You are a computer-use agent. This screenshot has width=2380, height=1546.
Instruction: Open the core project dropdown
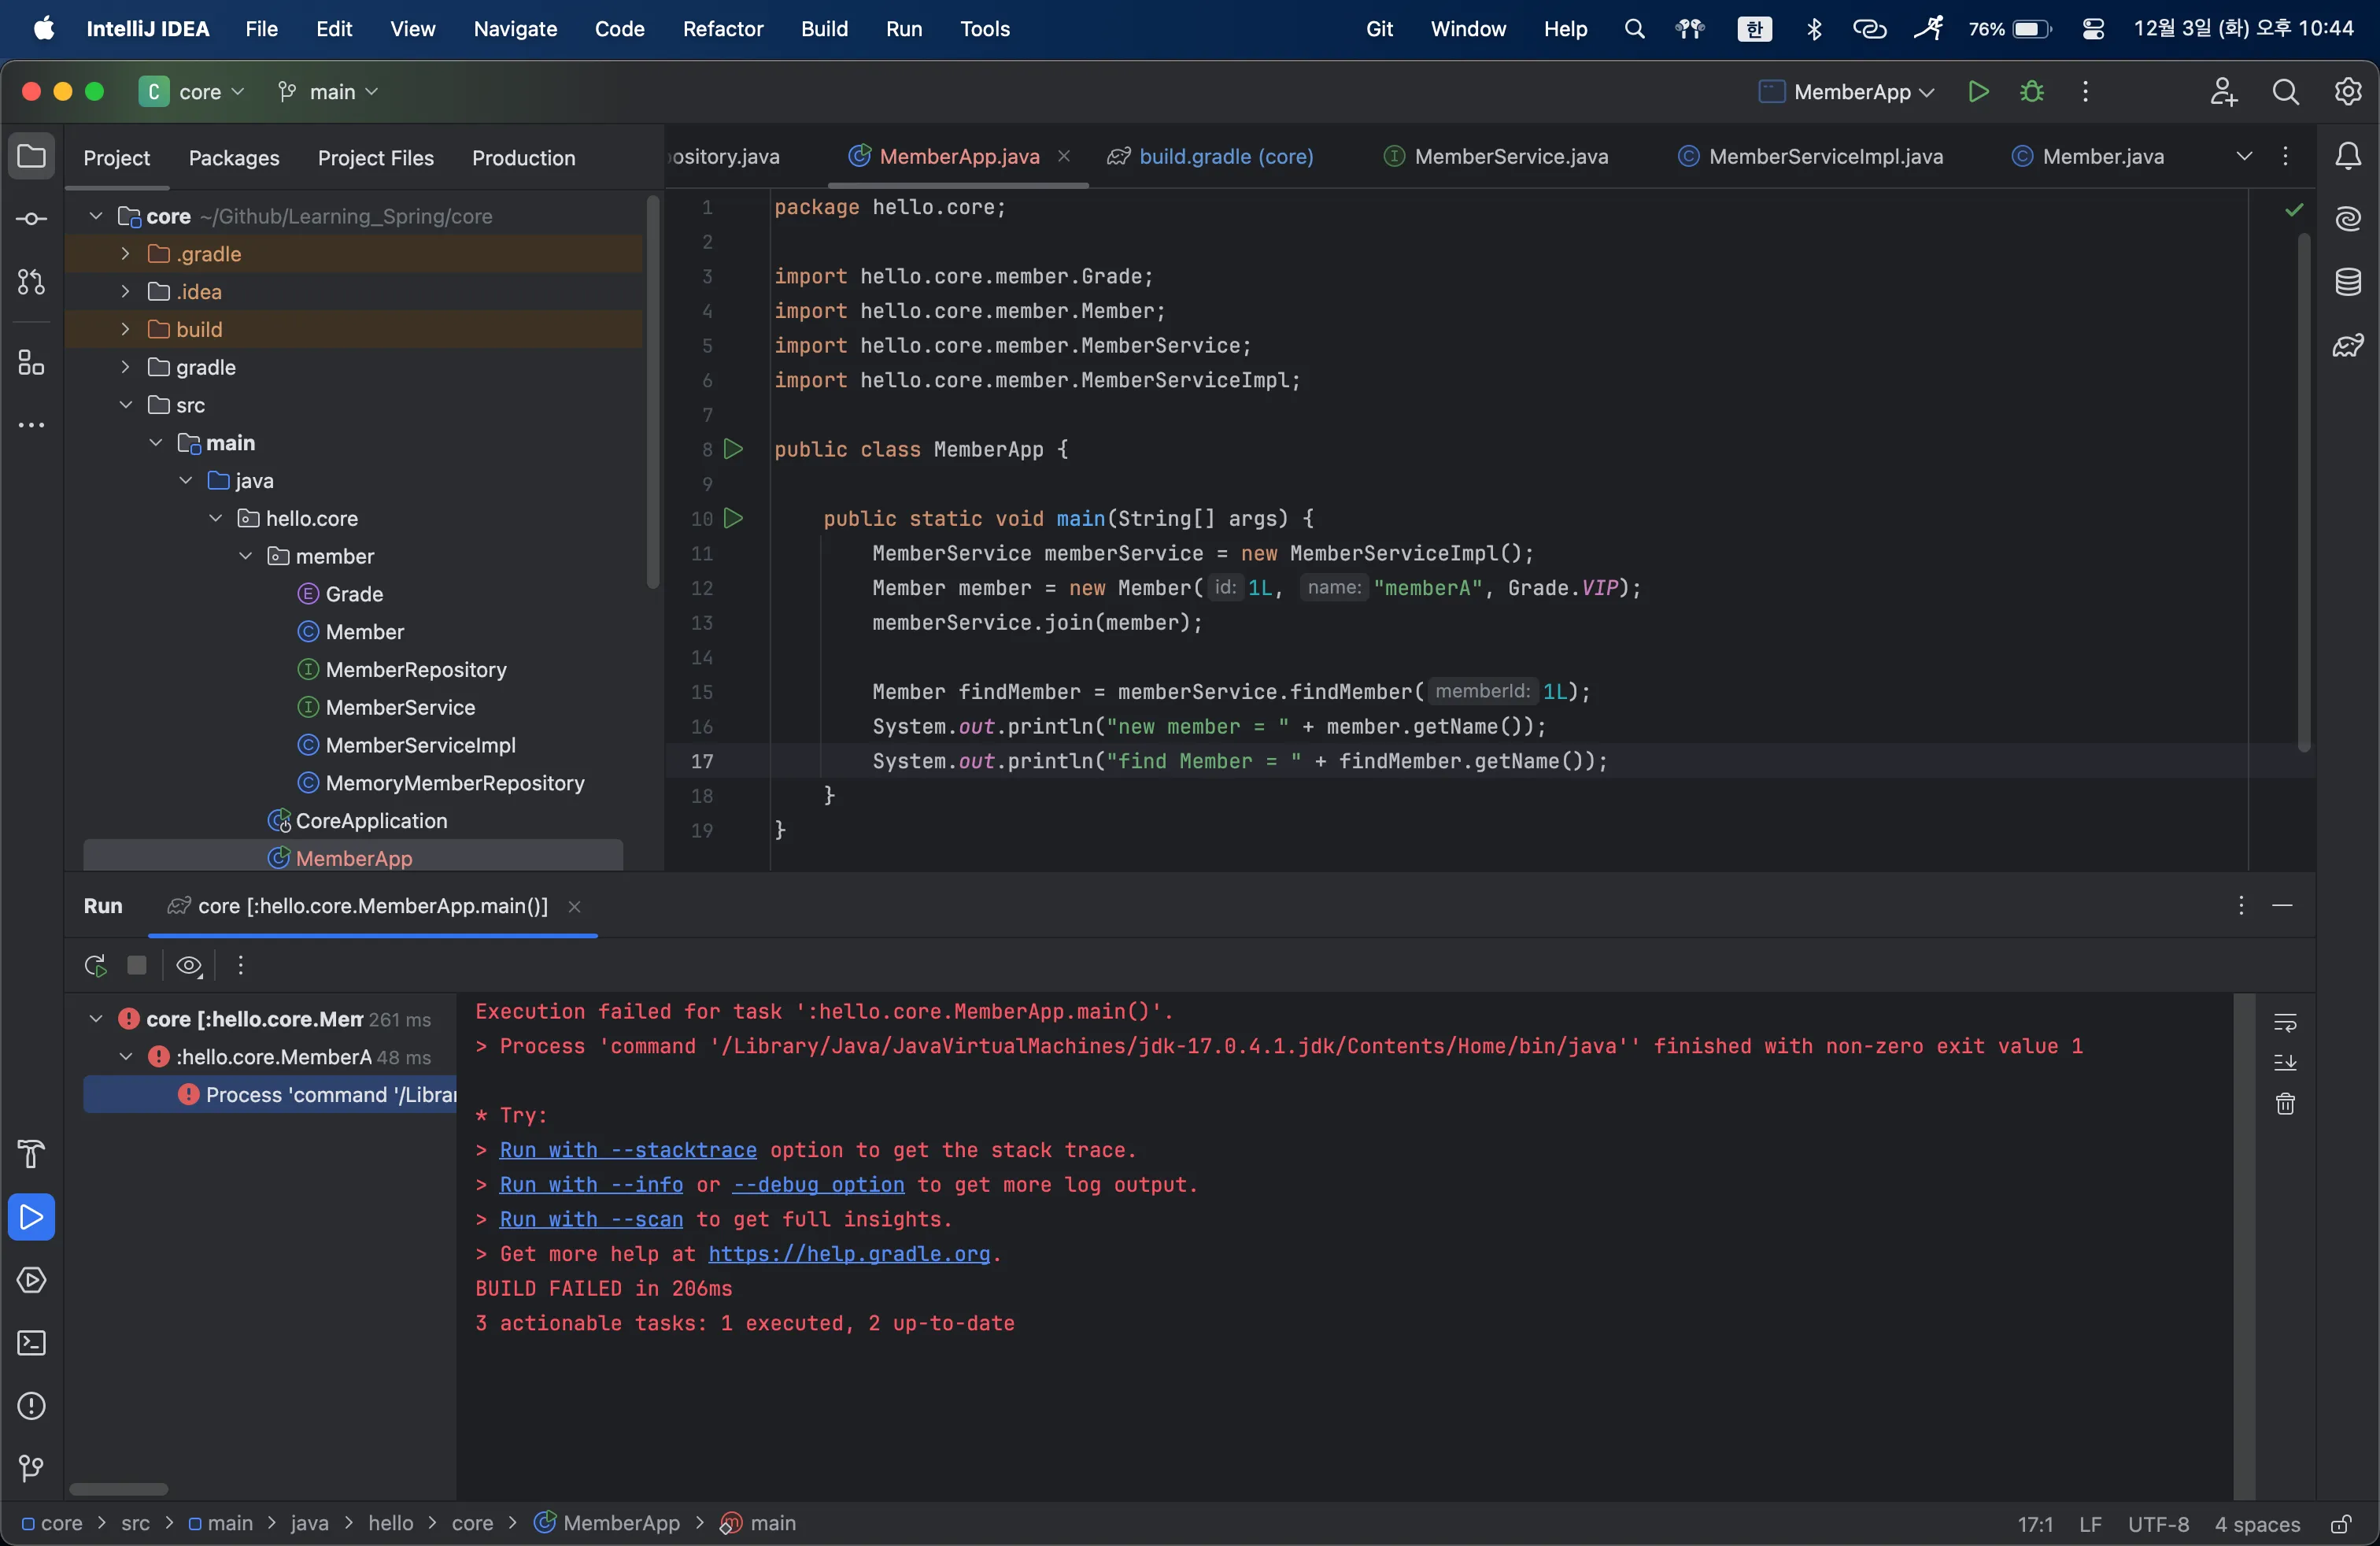(x=192, y=92)
